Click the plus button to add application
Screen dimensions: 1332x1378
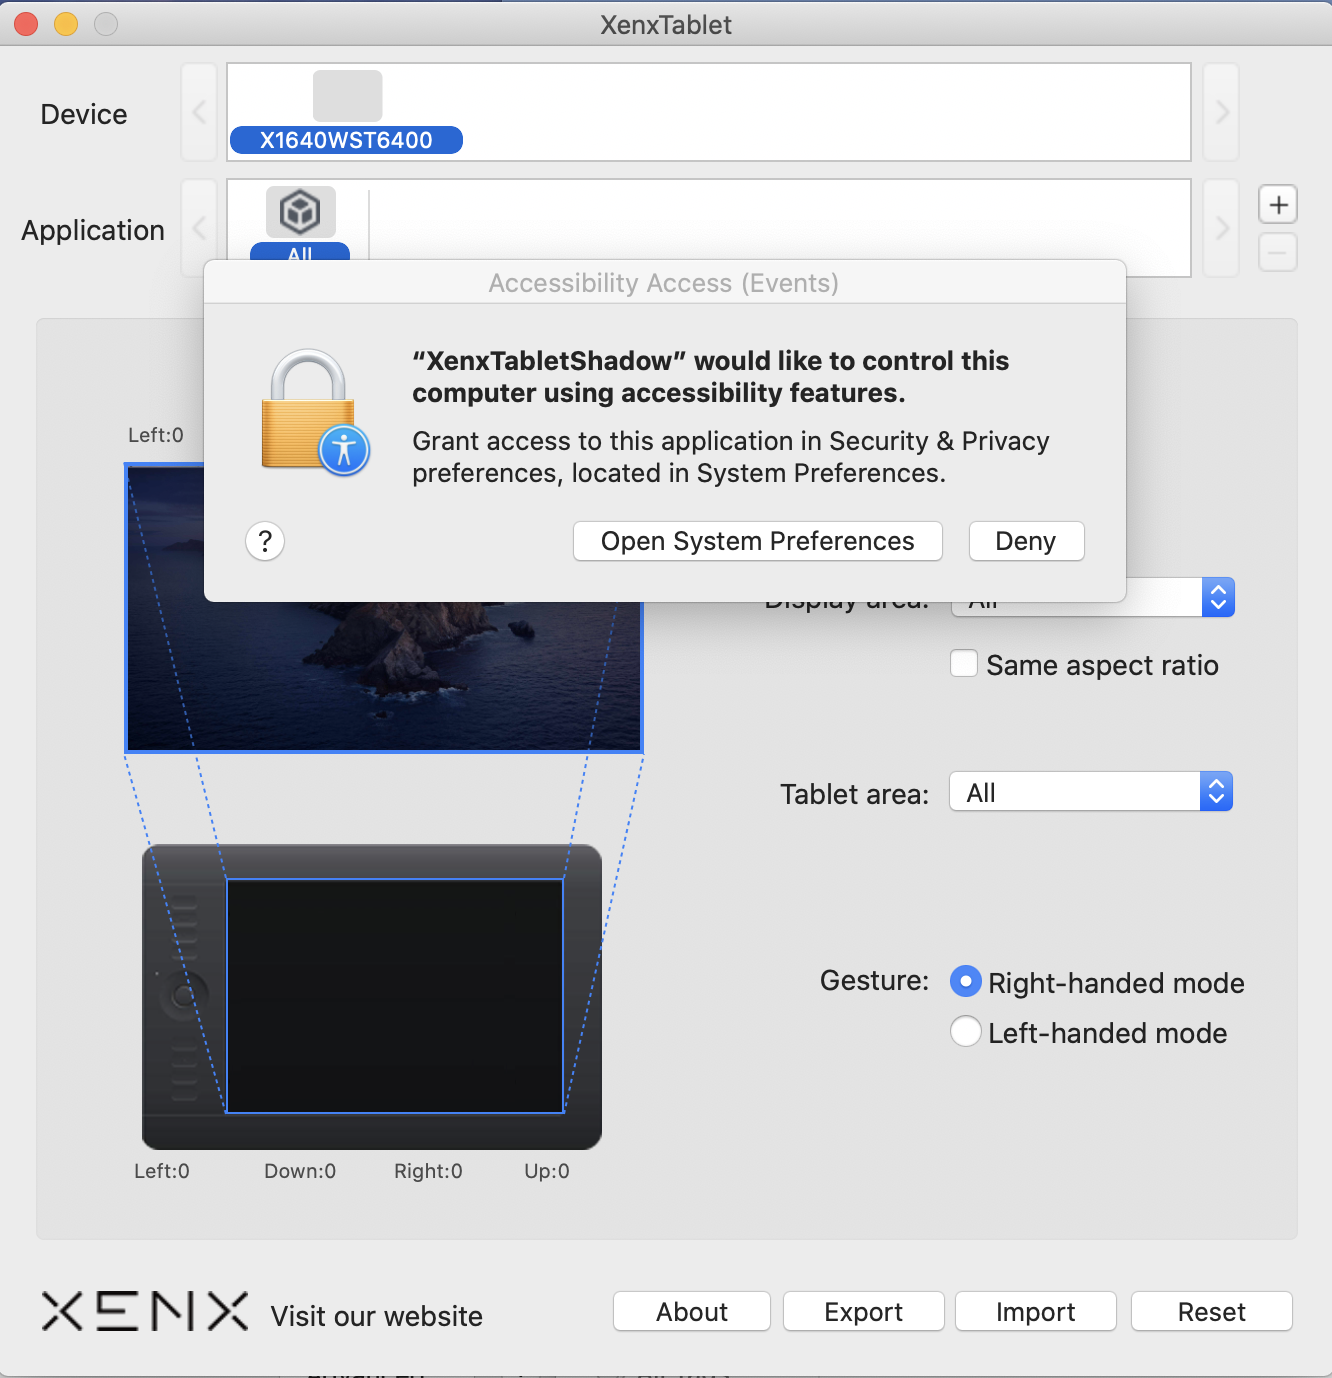tap(1278, 205)
